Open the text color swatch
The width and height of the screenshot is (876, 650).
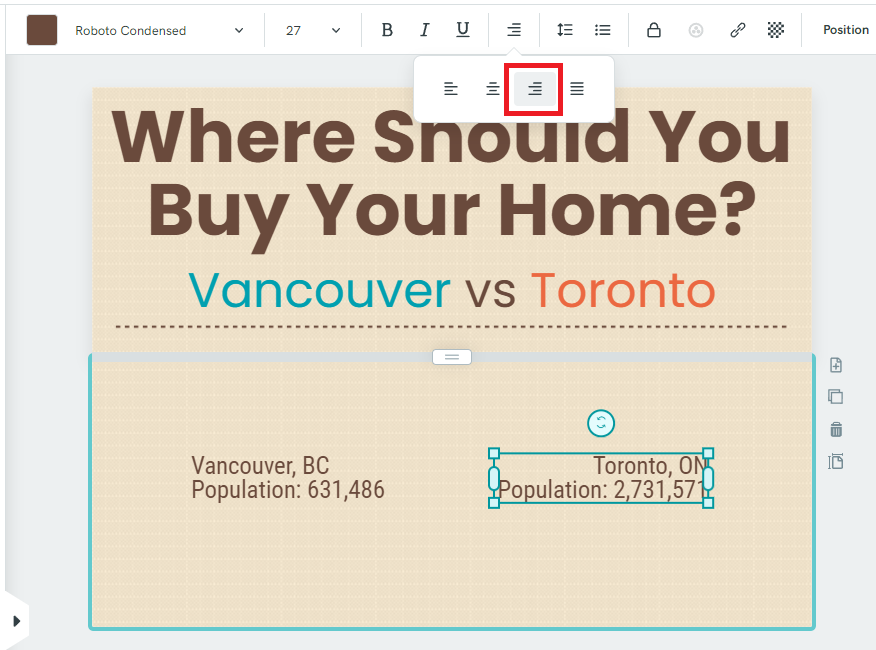point(41,29)
